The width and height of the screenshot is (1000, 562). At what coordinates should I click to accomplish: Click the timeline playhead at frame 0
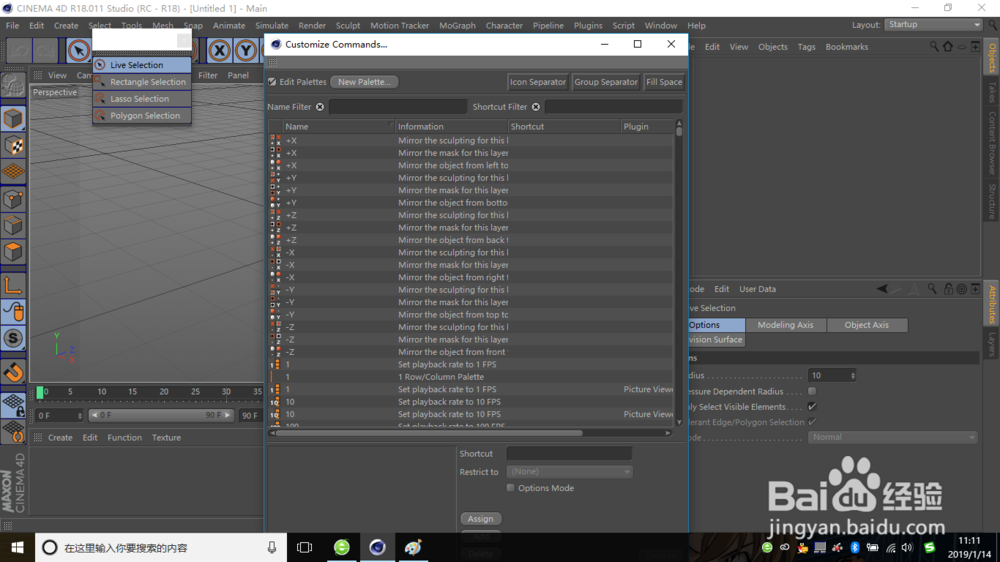click(40, 392)
